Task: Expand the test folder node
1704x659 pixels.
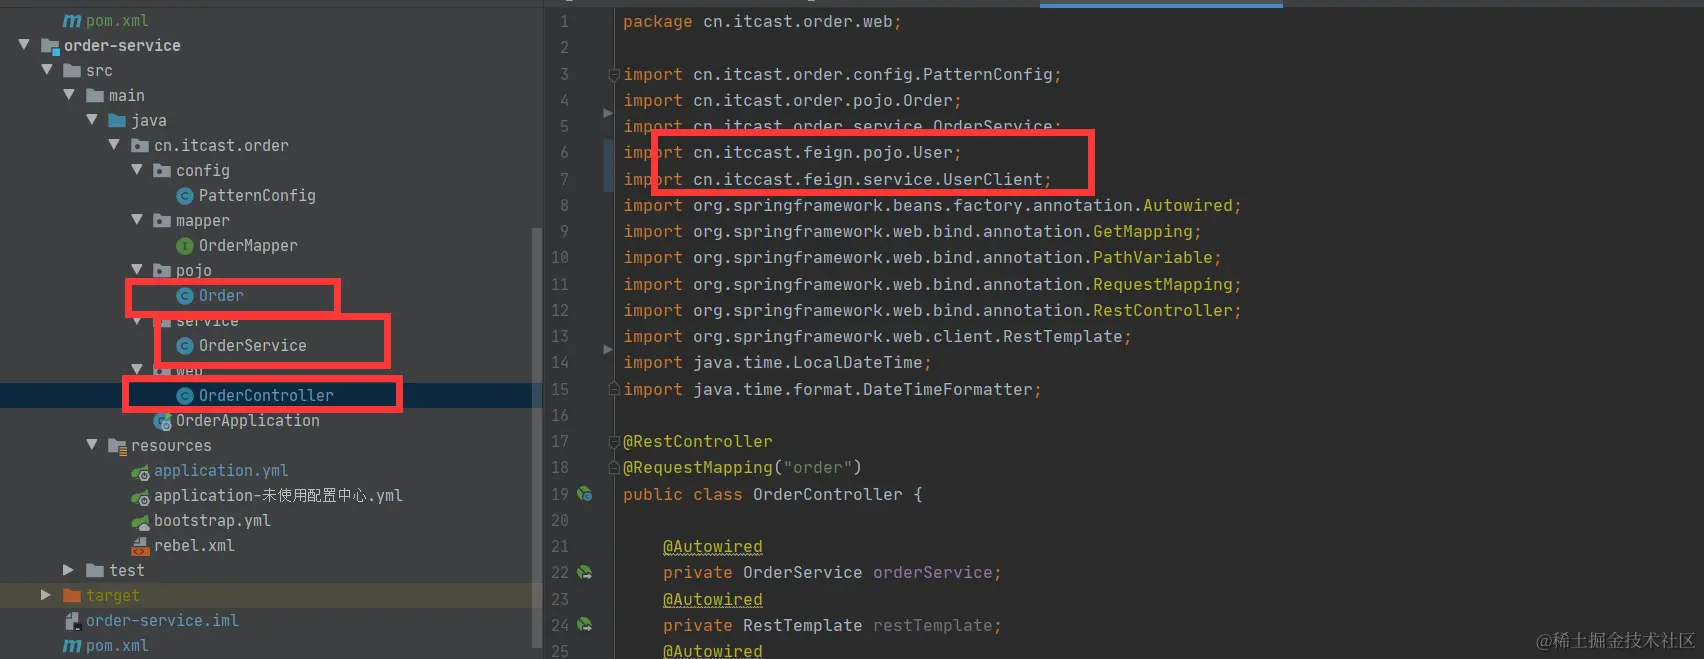Action: point(68,570)
